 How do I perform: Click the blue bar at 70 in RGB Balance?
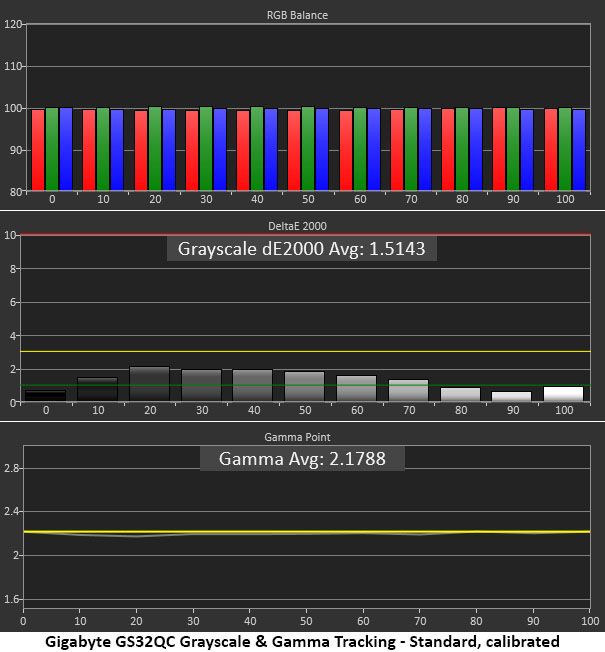(x=425, y=150)
